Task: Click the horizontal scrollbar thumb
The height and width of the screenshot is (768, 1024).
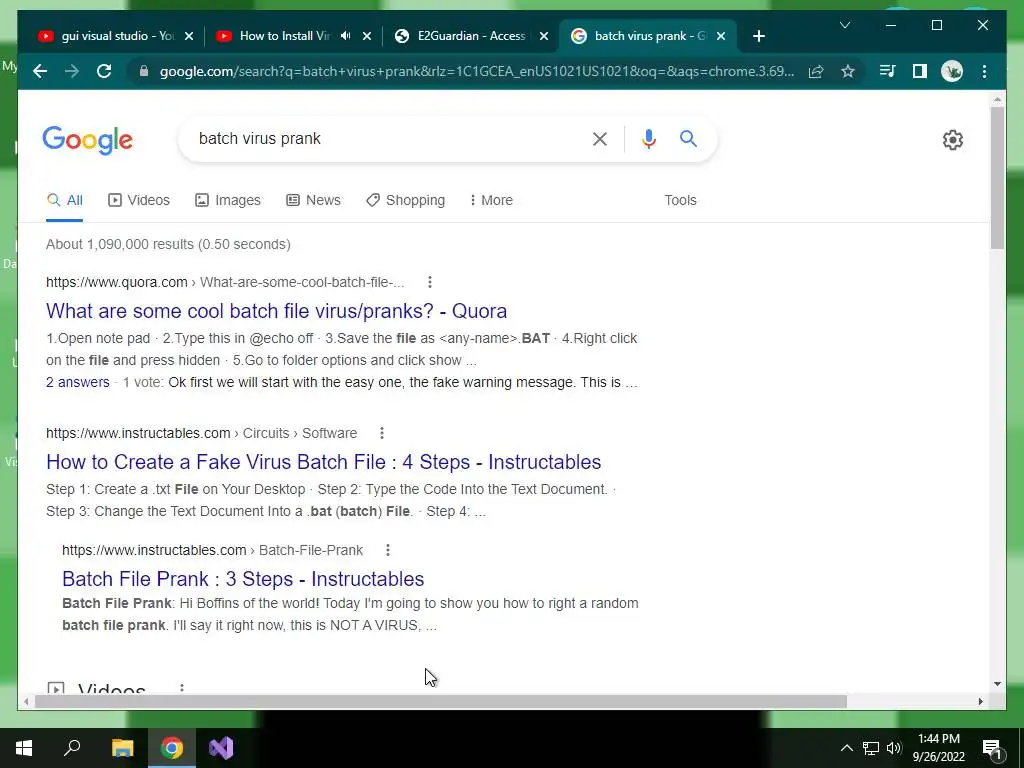Action: pos(441,701)
